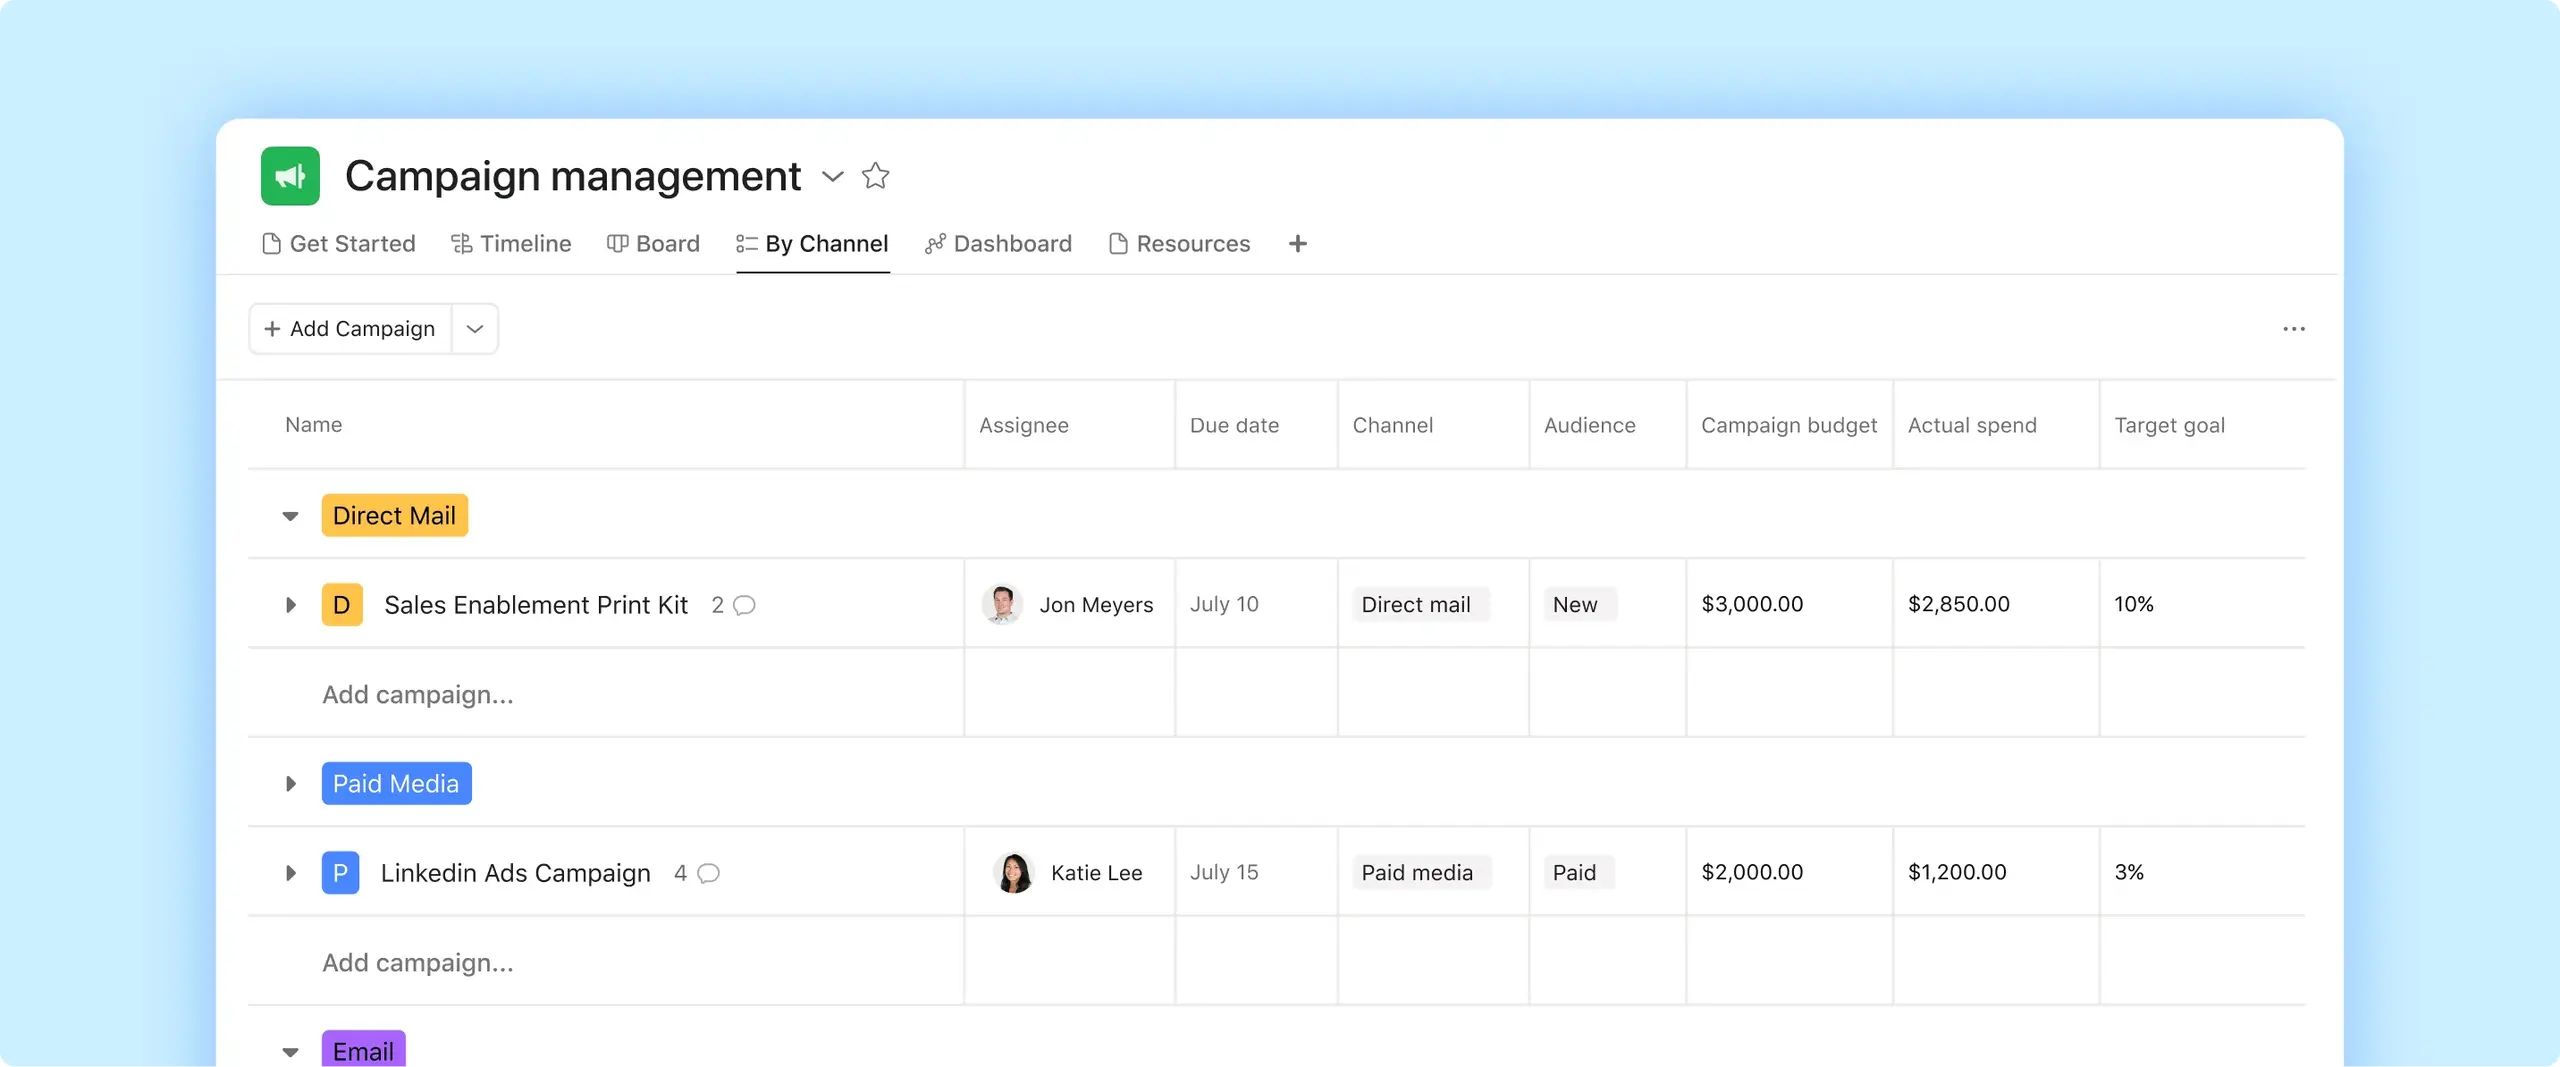Select the $3,000.00 campaign budget cell
This screenshot has height=1067, width=2560.
click(x=1789, y=604)
